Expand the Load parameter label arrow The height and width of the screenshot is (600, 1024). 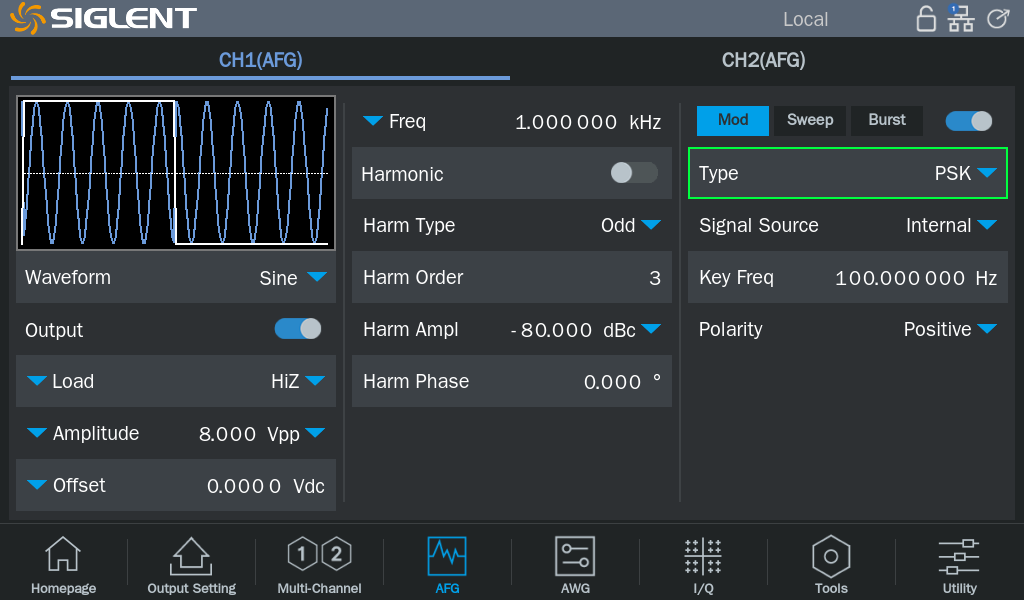coord(37,381)
